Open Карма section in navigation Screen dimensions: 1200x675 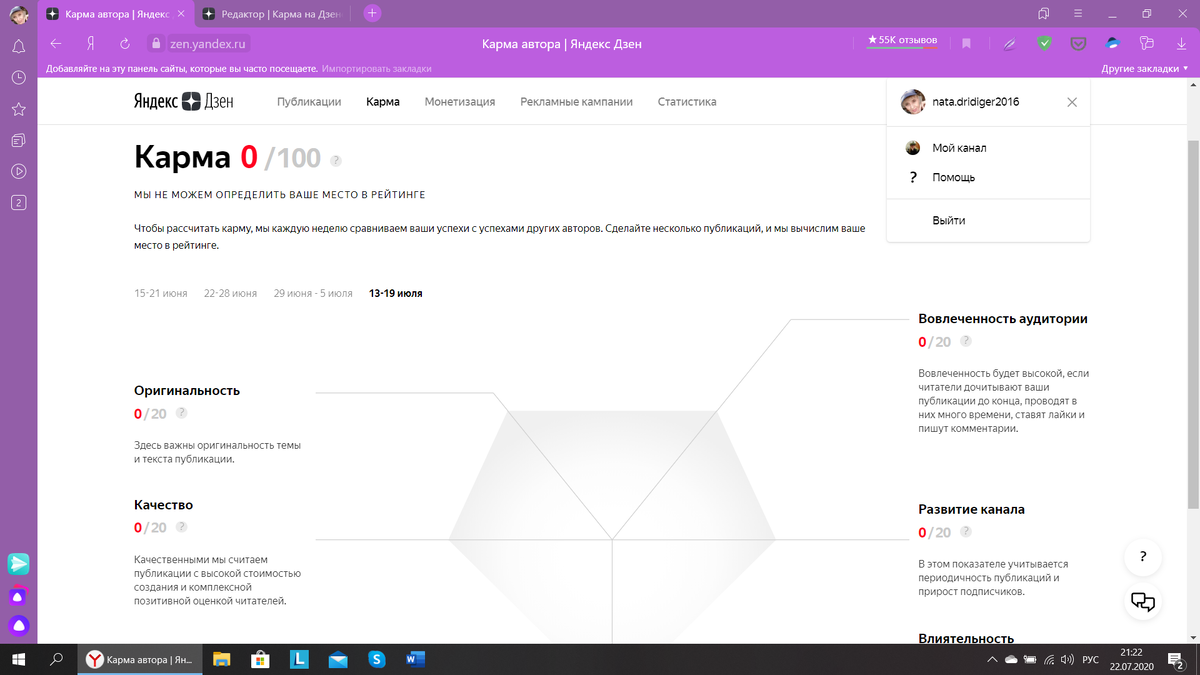[x=383, y=102]
